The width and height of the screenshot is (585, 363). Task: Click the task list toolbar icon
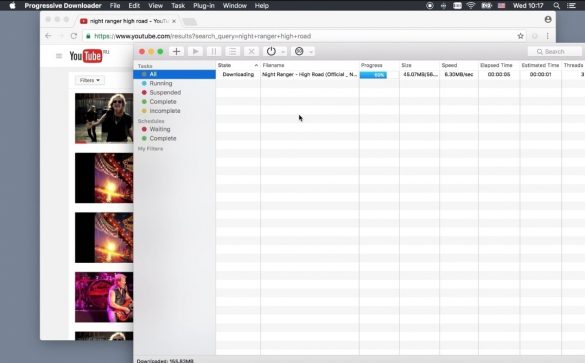tap(232, 51)
